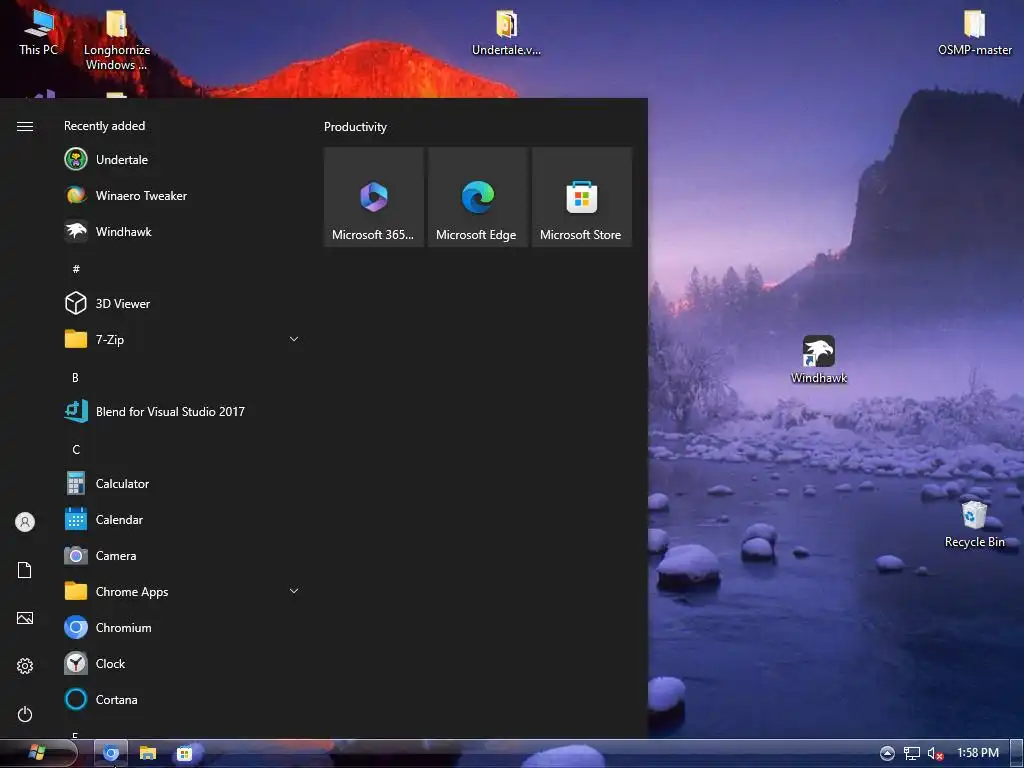Open Pictures from the Start sidebar
This screenshot has height=768, width=1024.
click(25, 618)
